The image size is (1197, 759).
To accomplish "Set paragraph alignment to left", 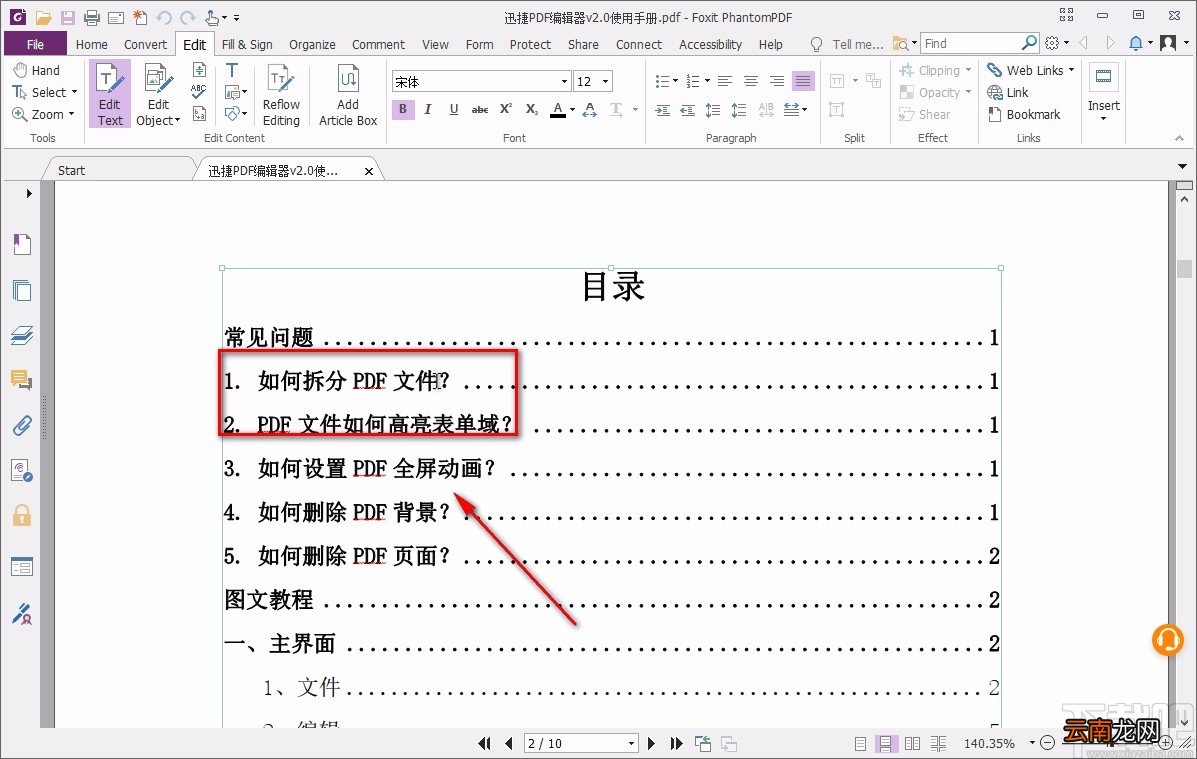I will click(x=724, y=81).
